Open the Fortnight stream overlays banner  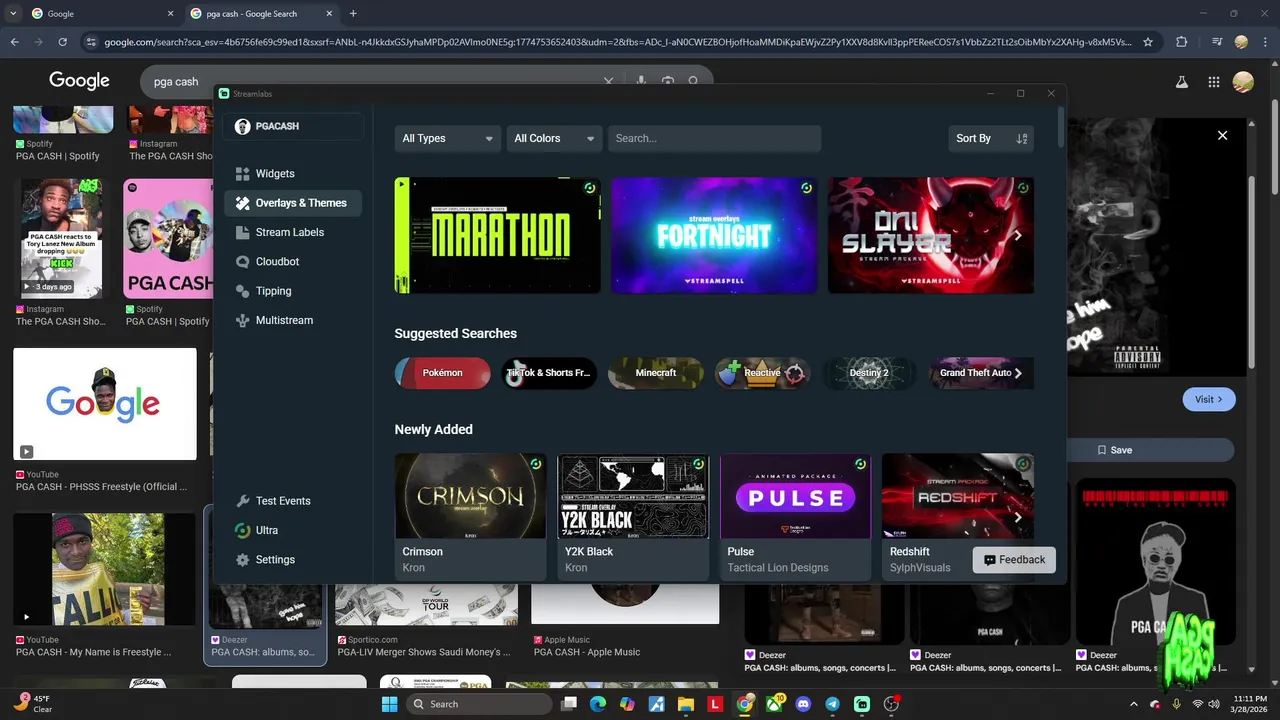coord(714,235)
